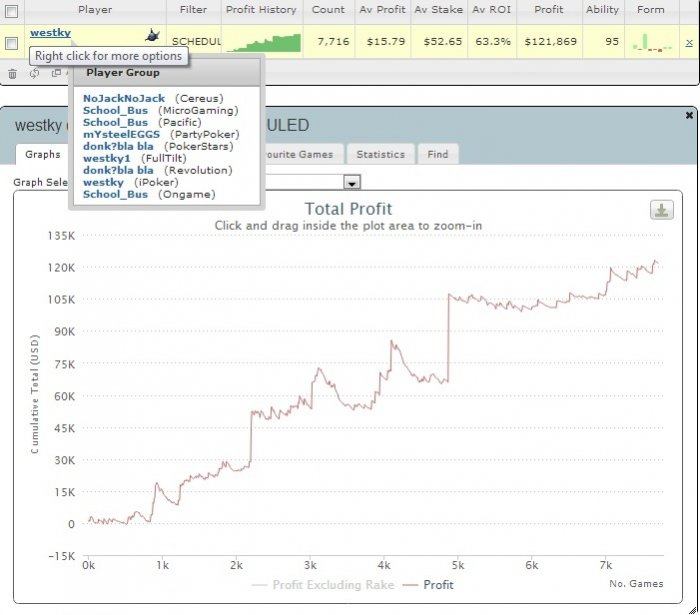This screenshot has width=700, height=615.
Task: Open the Find tab
Action: click(438, 154)
